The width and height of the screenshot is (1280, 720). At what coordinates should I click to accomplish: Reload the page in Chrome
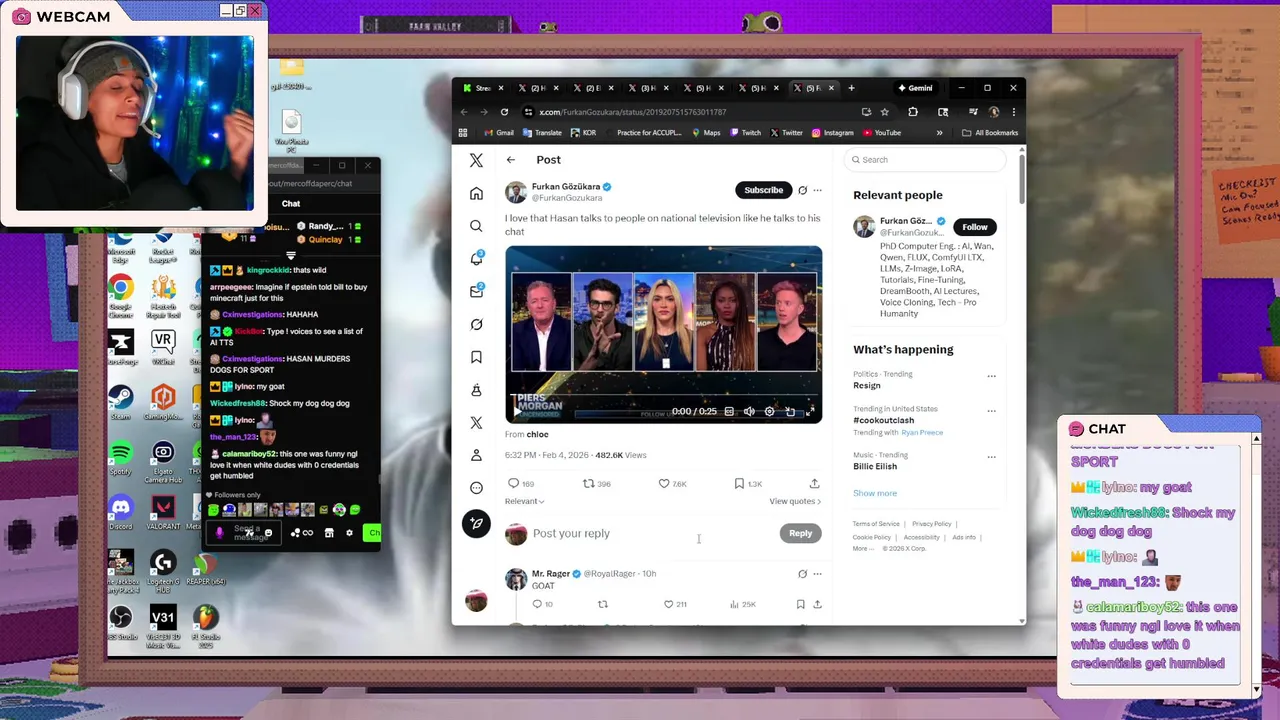click(504, 112)
